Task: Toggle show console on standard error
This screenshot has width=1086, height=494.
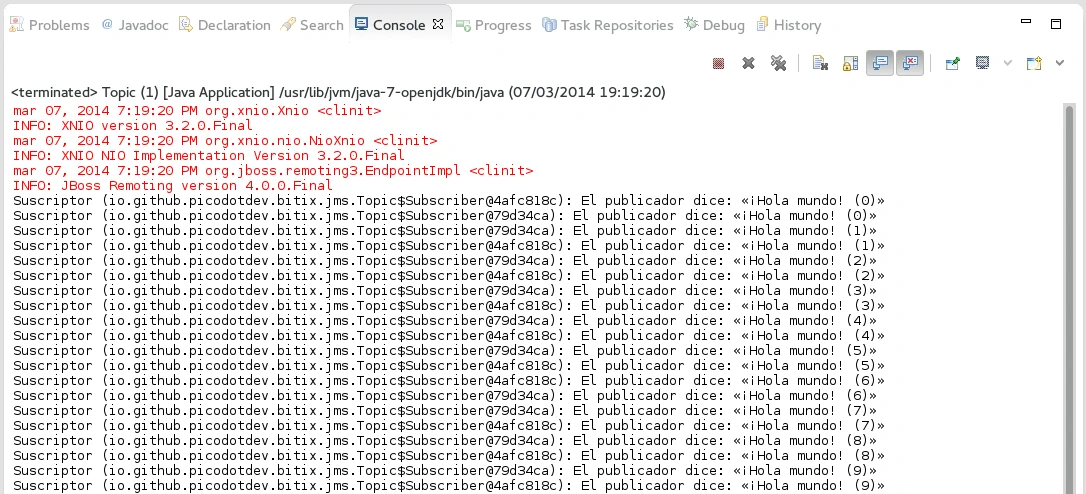Action: coord(910,64)
